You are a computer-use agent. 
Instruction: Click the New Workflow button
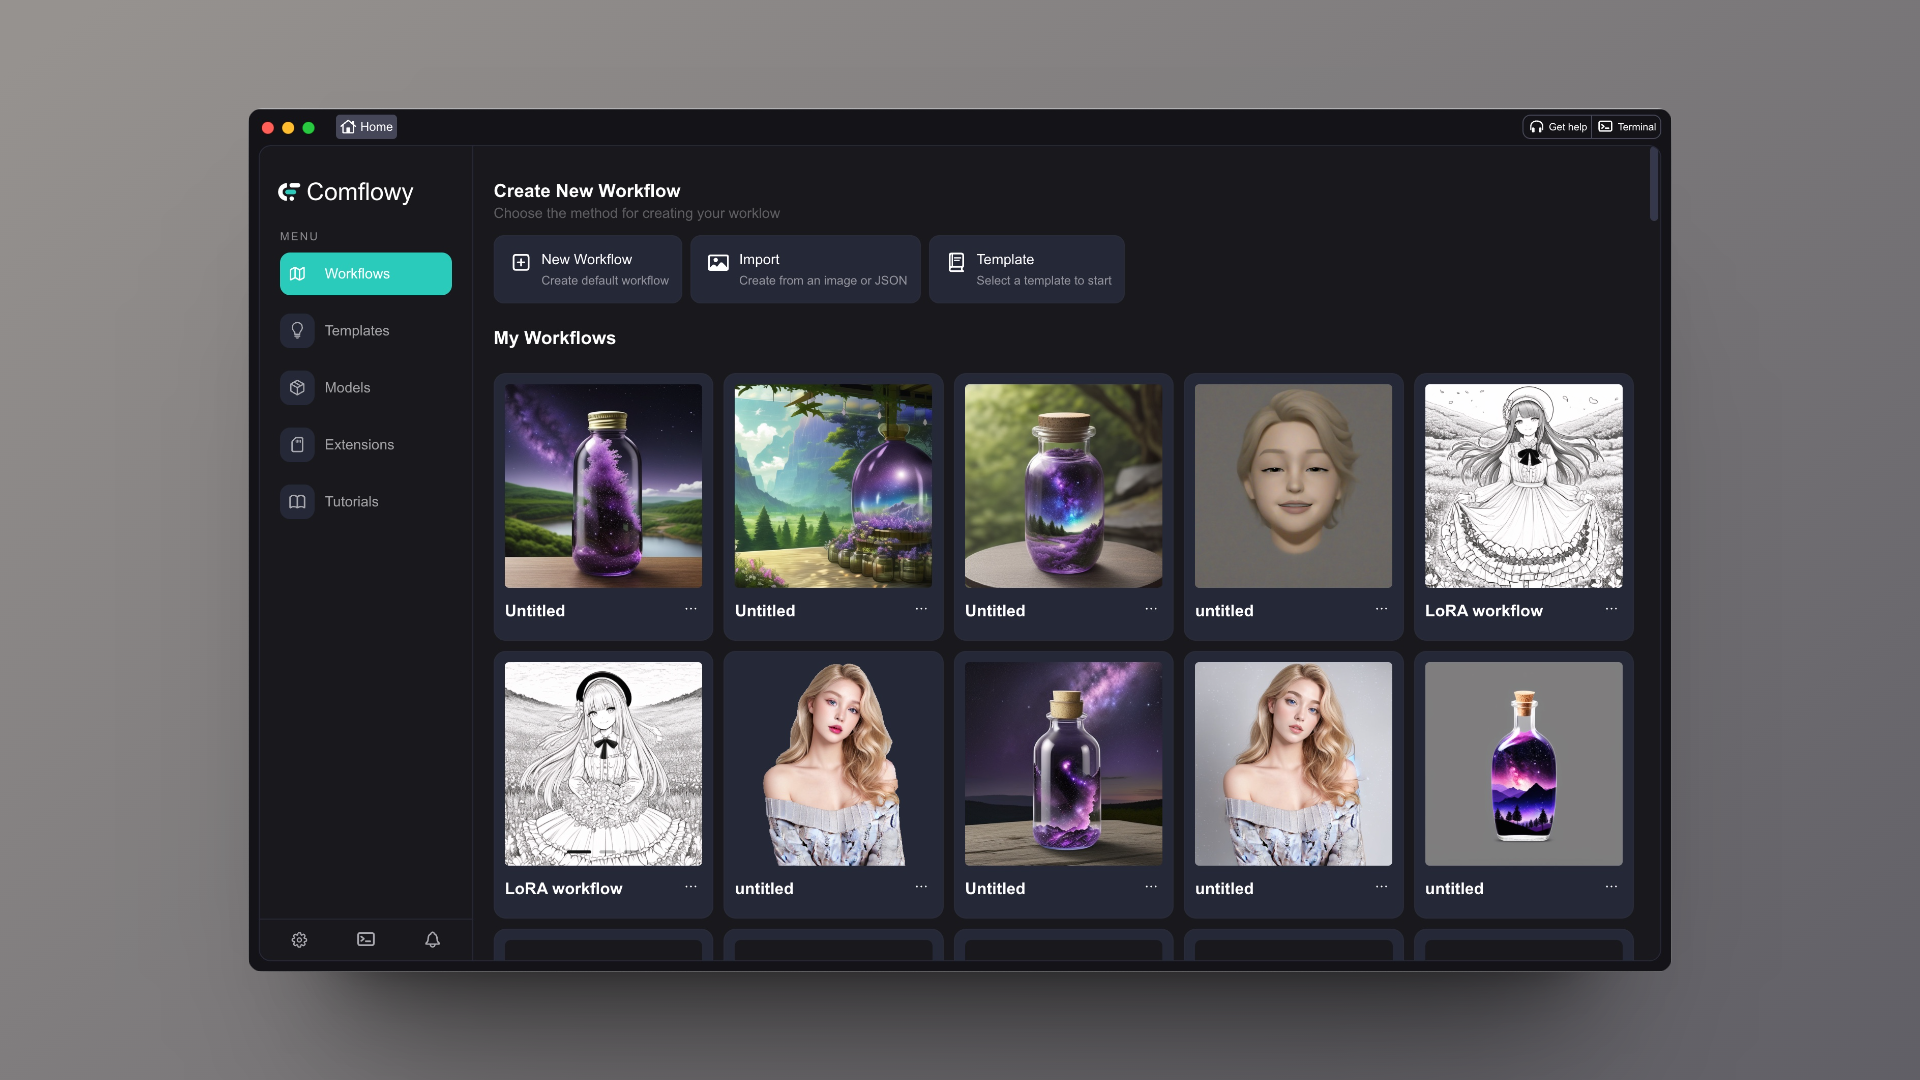point(587,269)
